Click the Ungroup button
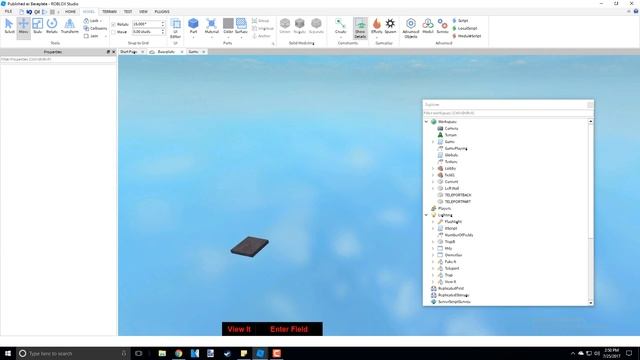The width and height of the screenshot is (640, 360). (263, 28)
